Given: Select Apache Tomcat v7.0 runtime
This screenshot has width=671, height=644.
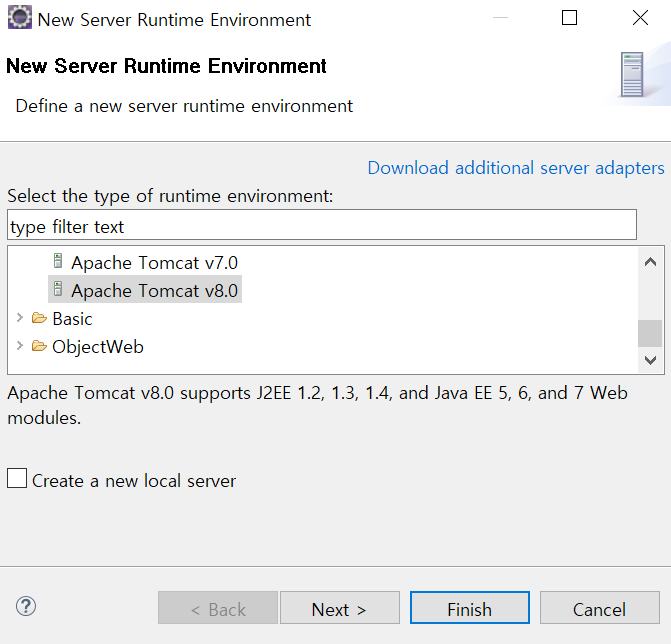Looking at the screenshot, I should point(154,262).
